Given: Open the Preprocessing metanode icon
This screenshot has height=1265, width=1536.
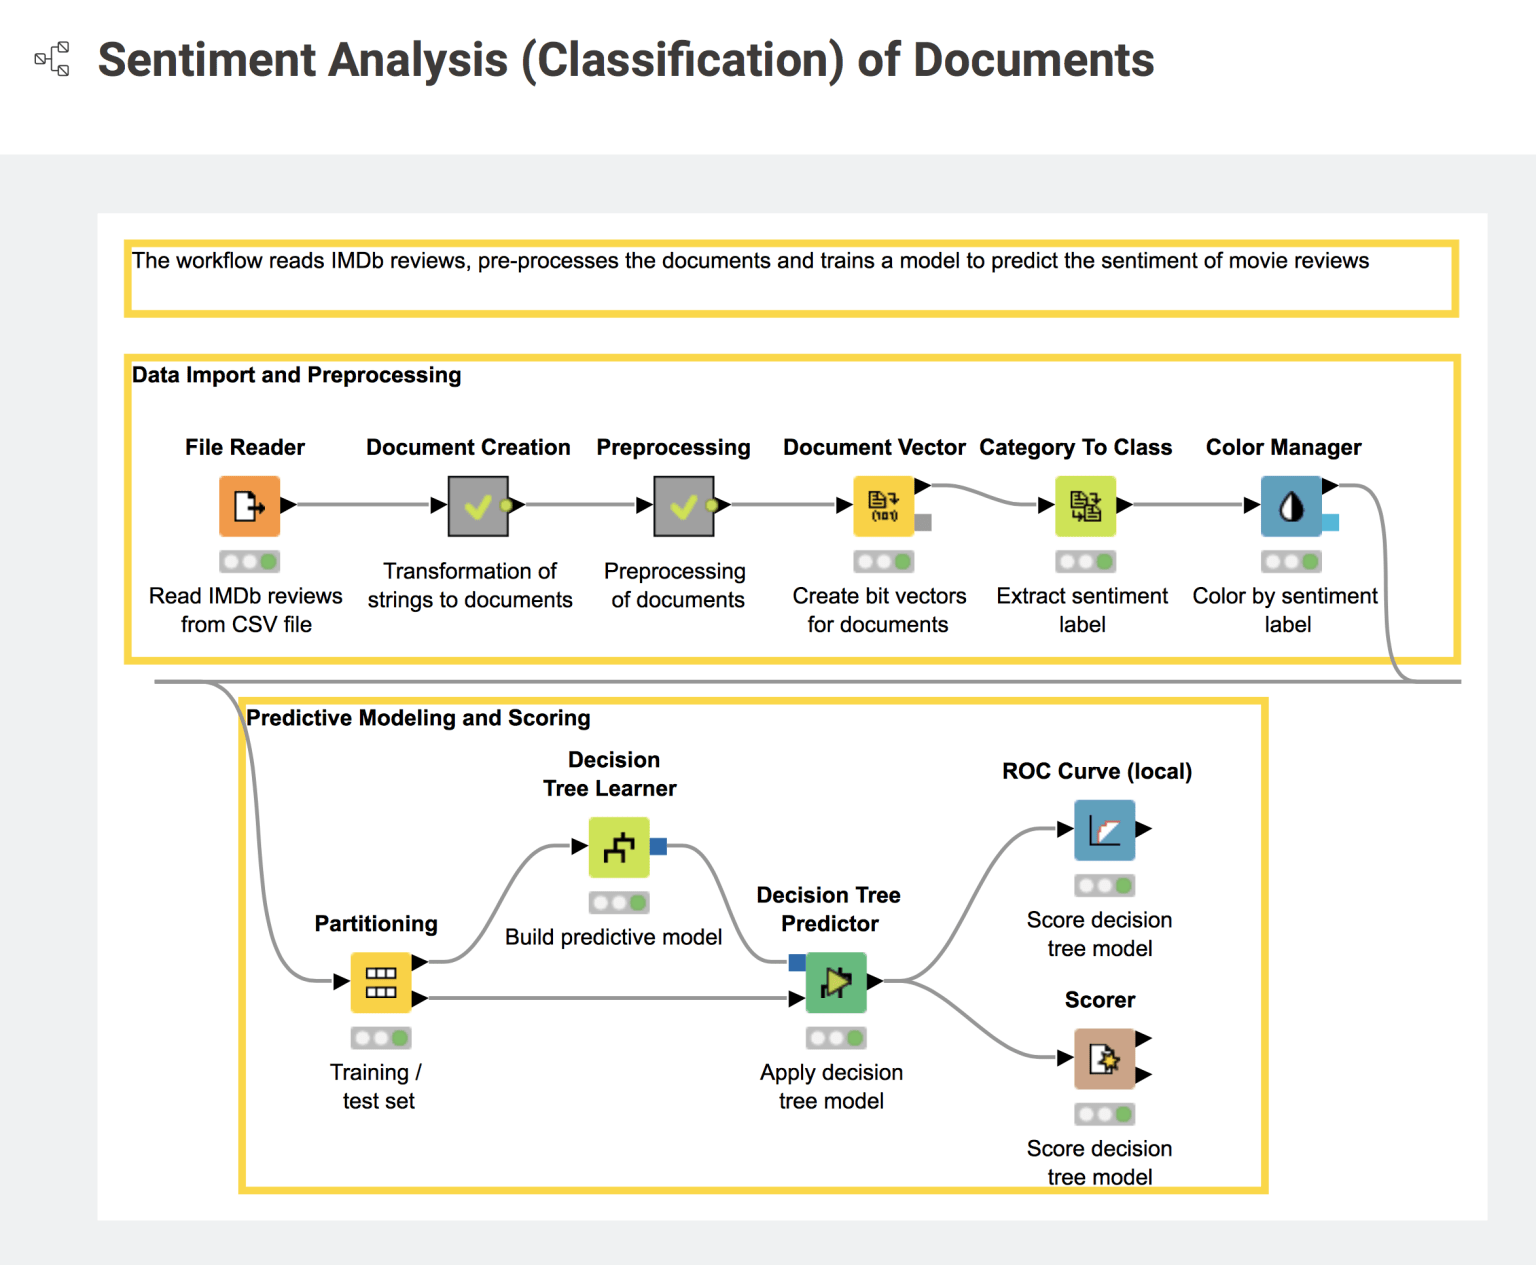Looking at the screenshot, I should [684, 506].
